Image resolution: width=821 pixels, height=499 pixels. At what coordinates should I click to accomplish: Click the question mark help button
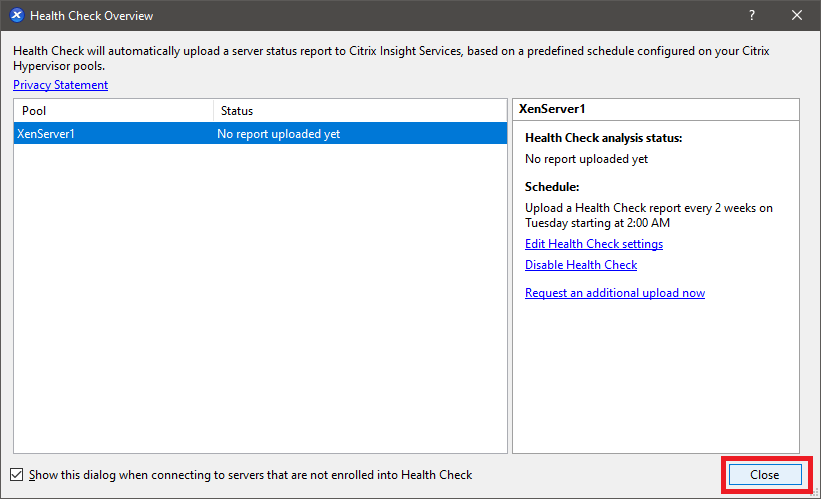click(x=751, y=16)
